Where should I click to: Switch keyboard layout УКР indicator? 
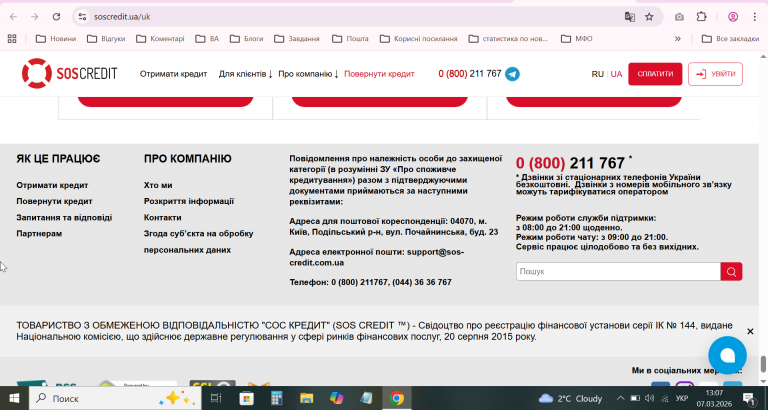click(682, 398)
